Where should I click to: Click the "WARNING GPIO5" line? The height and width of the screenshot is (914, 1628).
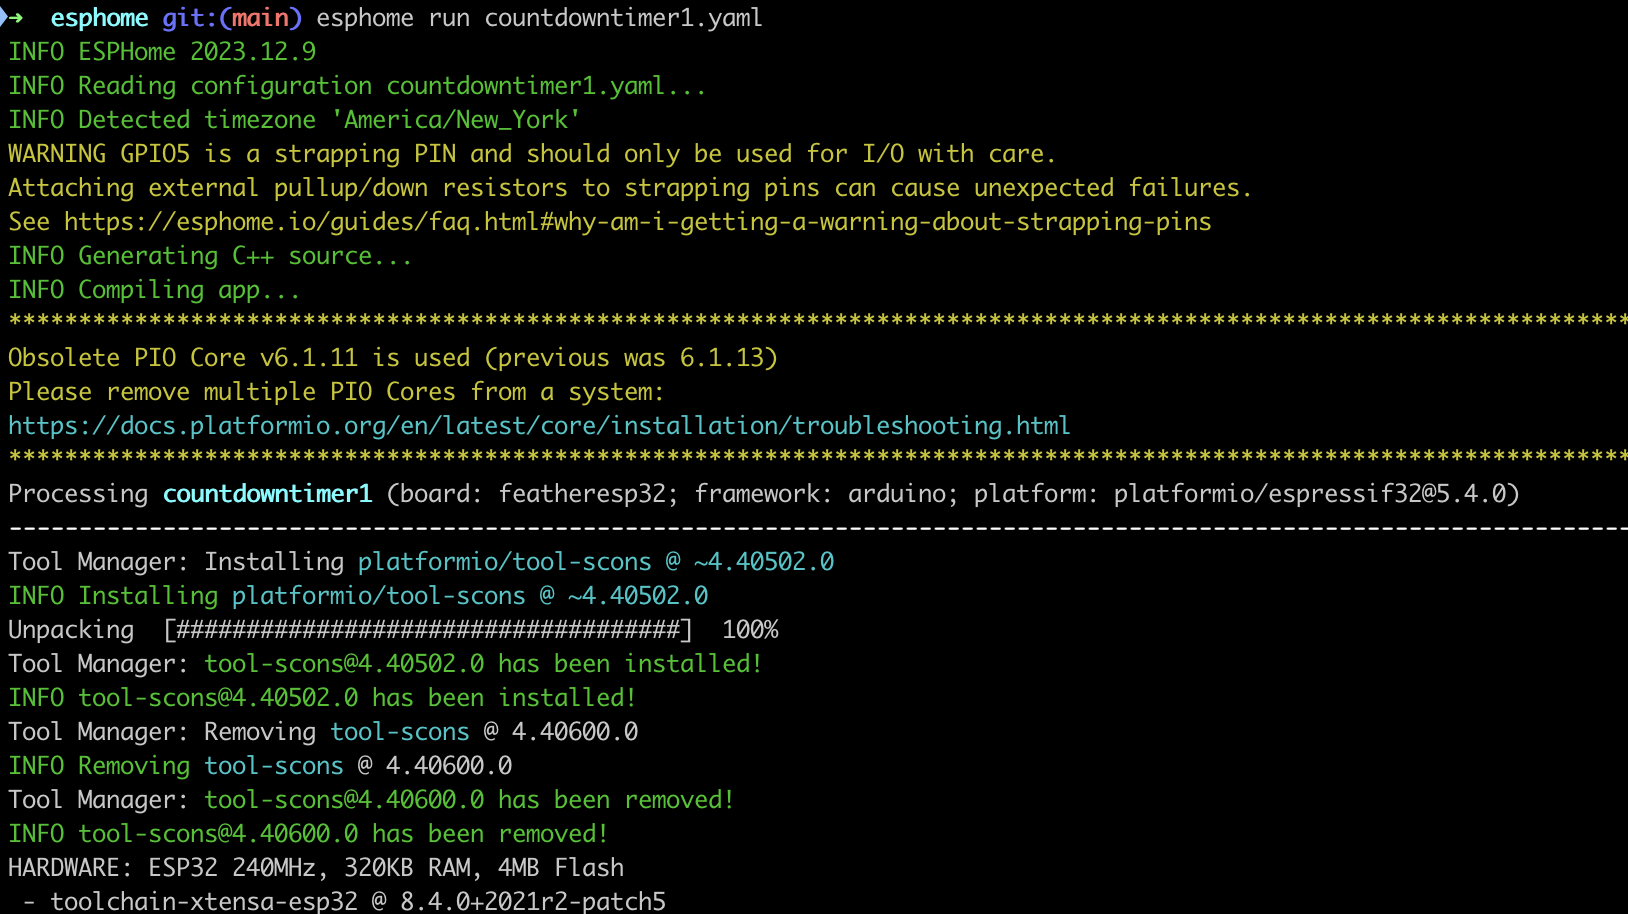(531, 154)
